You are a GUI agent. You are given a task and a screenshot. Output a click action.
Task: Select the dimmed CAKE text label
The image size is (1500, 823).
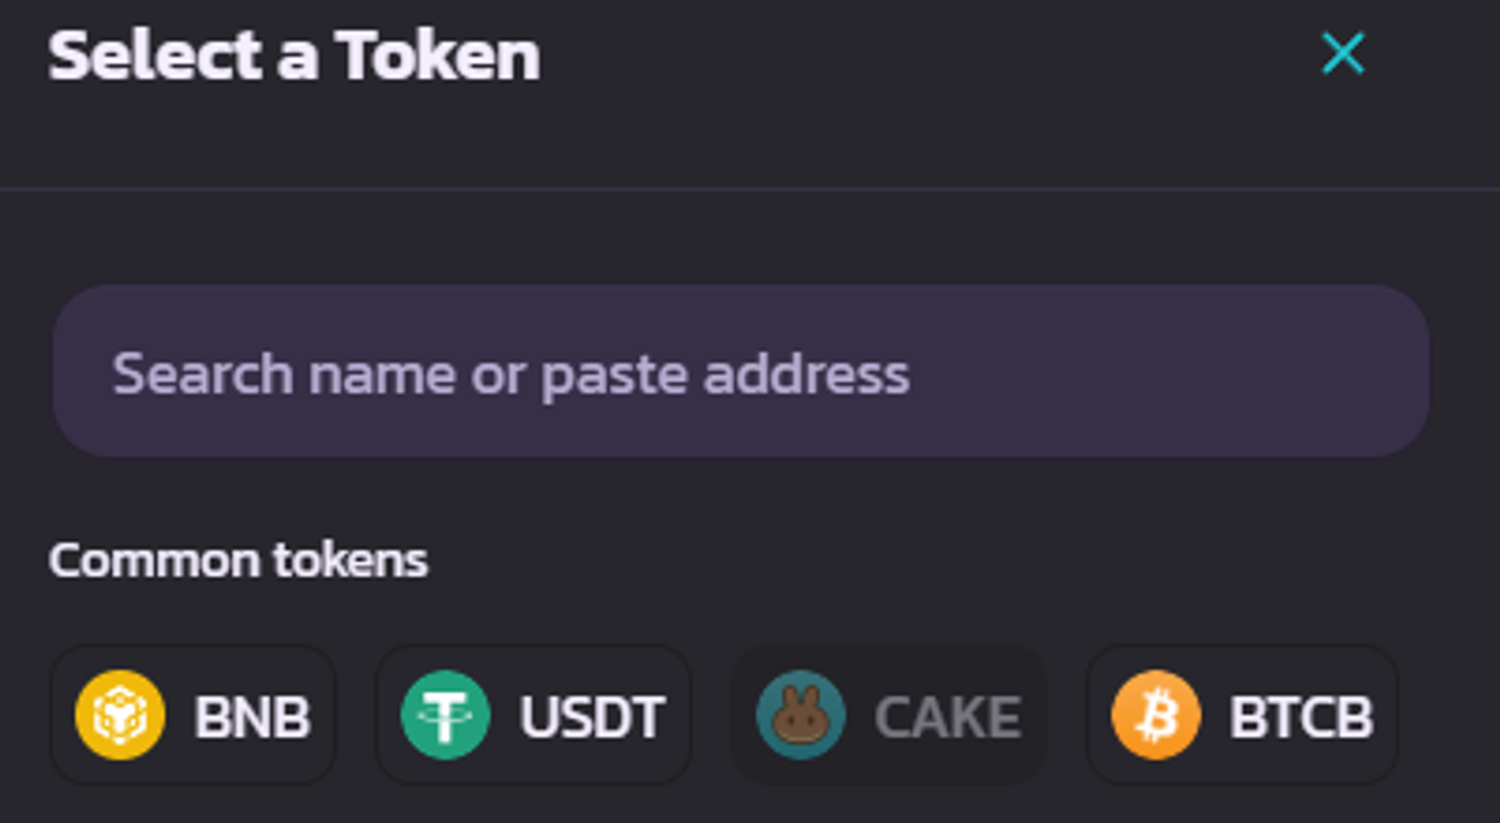click(x=948, y=717)
